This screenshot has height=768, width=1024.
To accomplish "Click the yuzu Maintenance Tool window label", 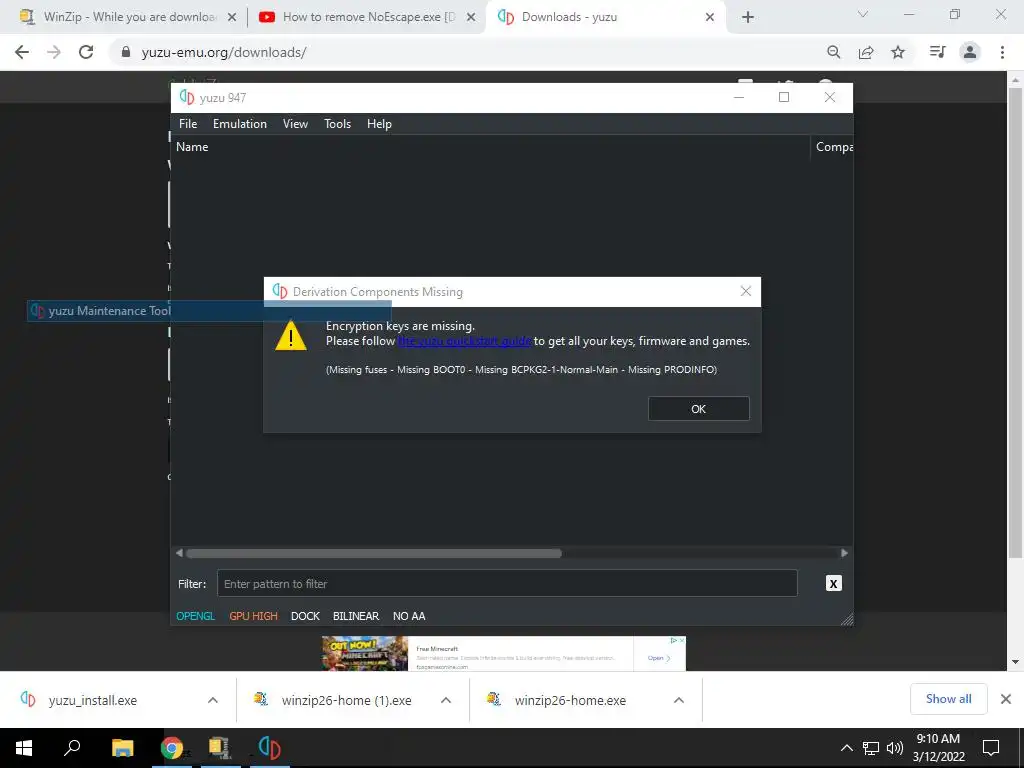I will click(109, 311).
